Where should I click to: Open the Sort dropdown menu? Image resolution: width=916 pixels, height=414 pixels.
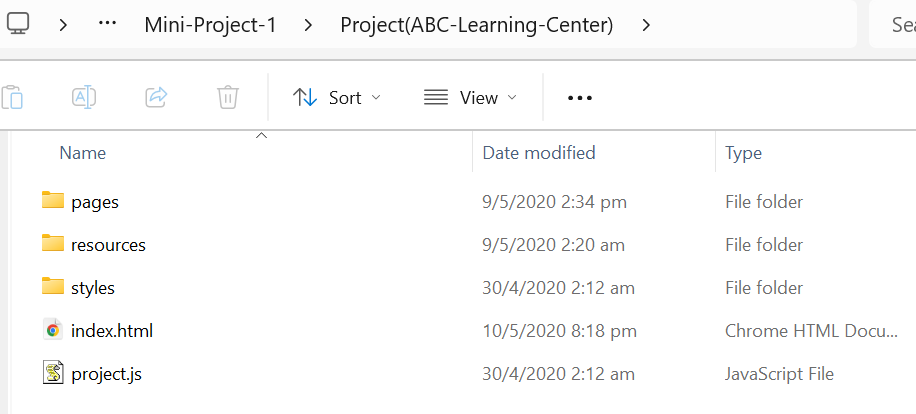pyautogui.click(x=337, y=97)
